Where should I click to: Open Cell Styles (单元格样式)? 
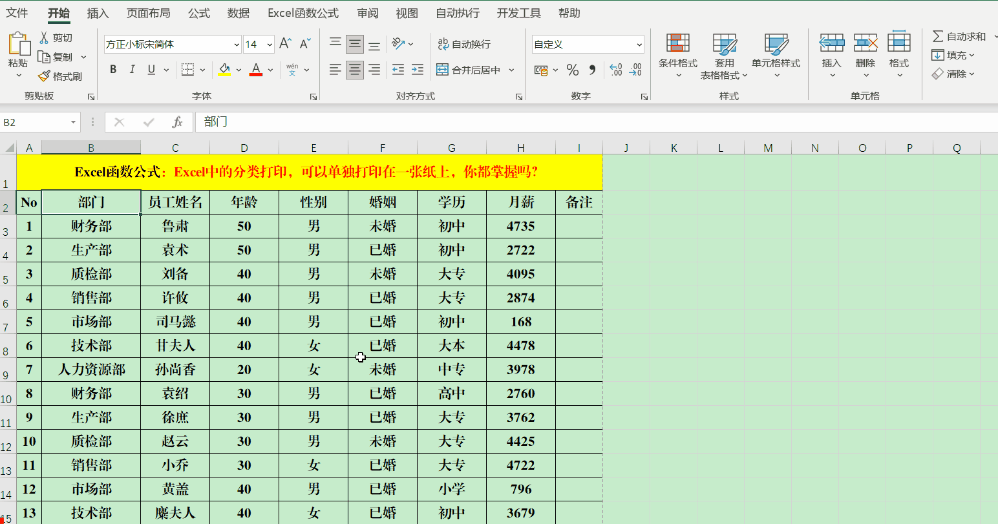776,54
